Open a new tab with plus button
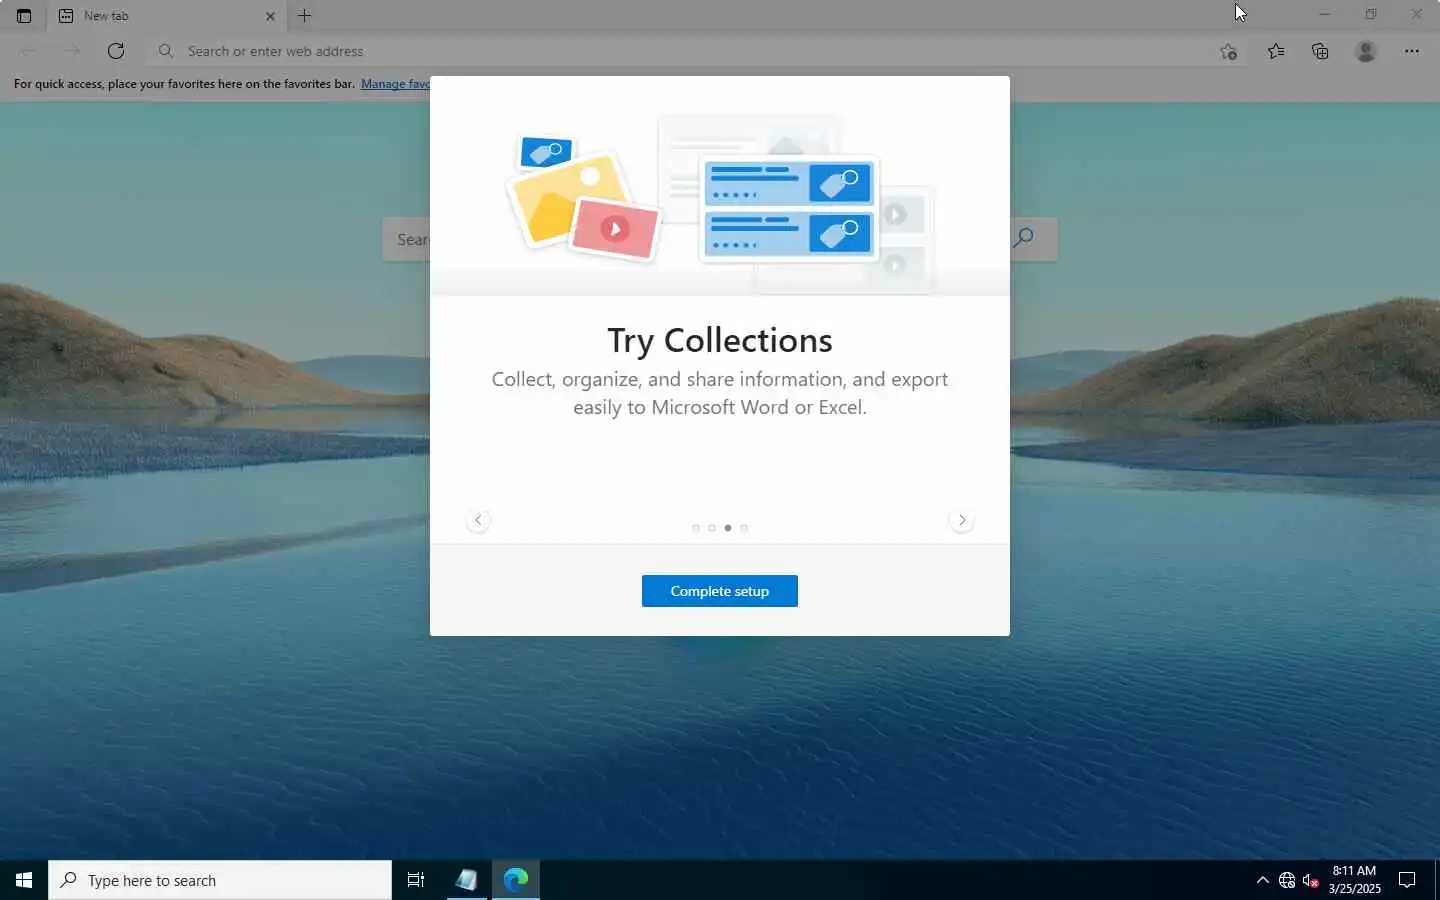The image size is (1440, 900). coord(305,16)
